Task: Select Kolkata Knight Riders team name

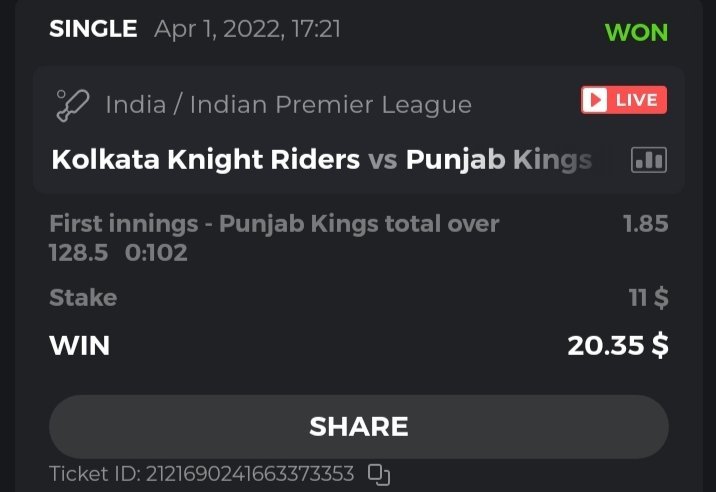Action: (x=205, y=160)
